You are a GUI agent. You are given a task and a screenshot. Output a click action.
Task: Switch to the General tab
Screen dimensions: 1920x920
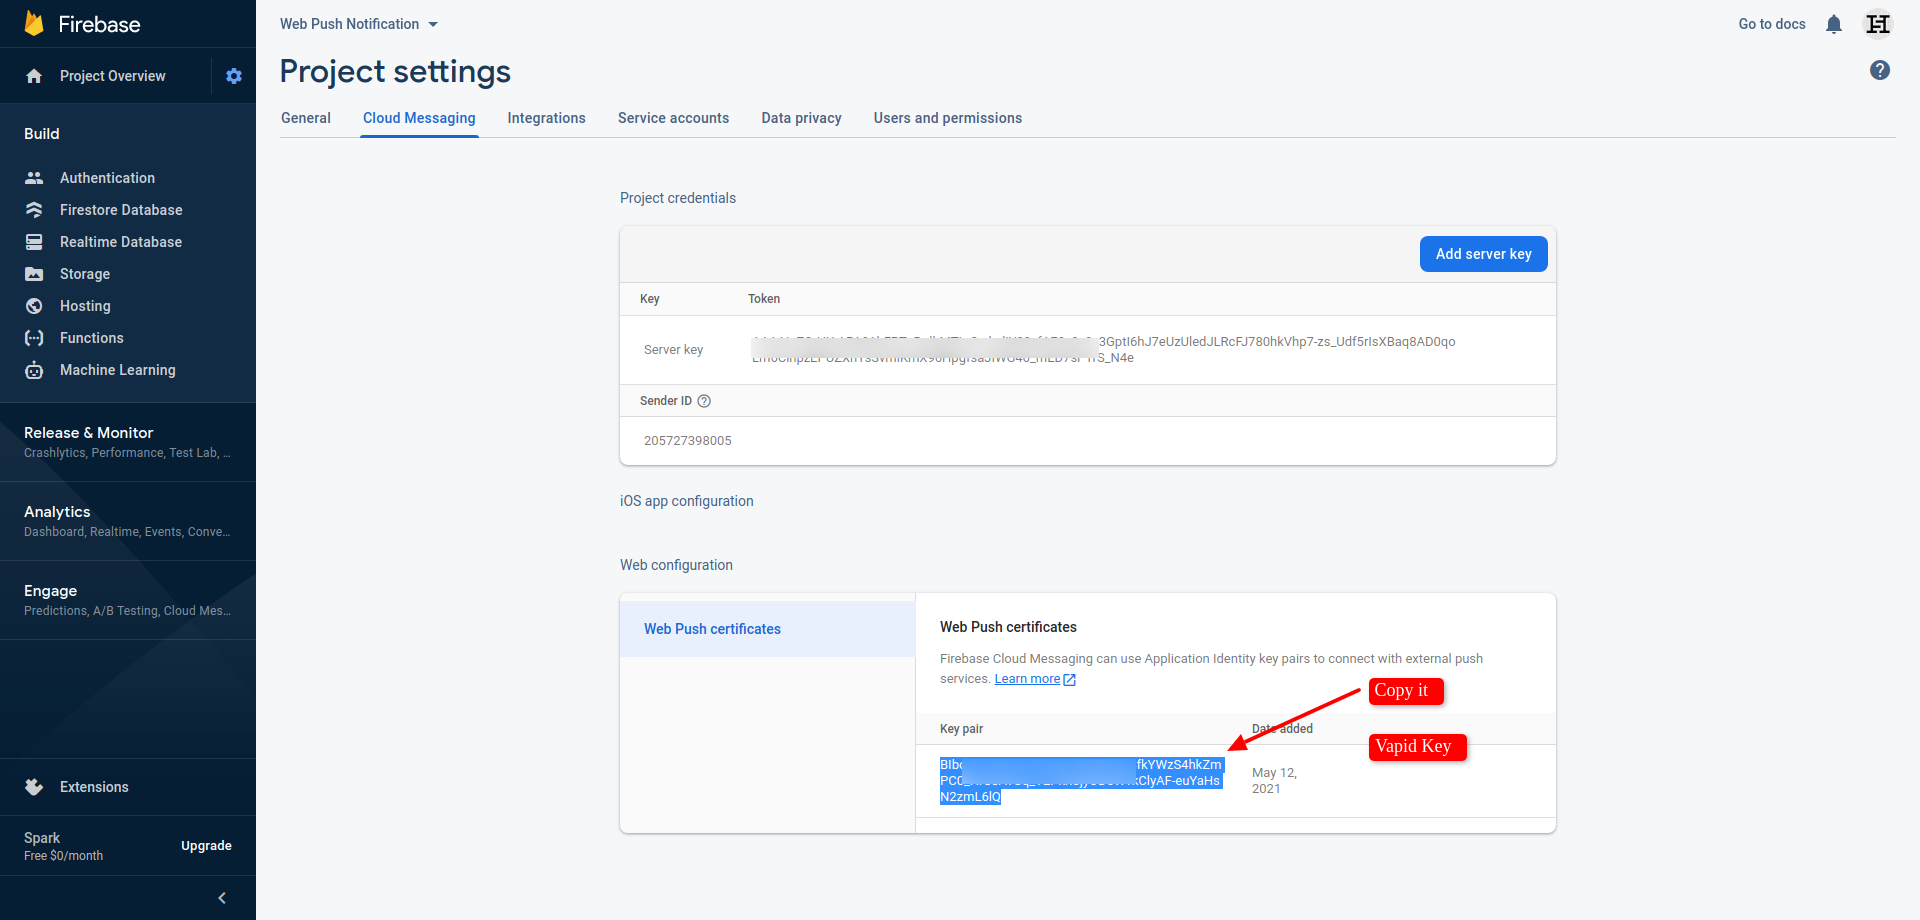click(x=306, y=118)
